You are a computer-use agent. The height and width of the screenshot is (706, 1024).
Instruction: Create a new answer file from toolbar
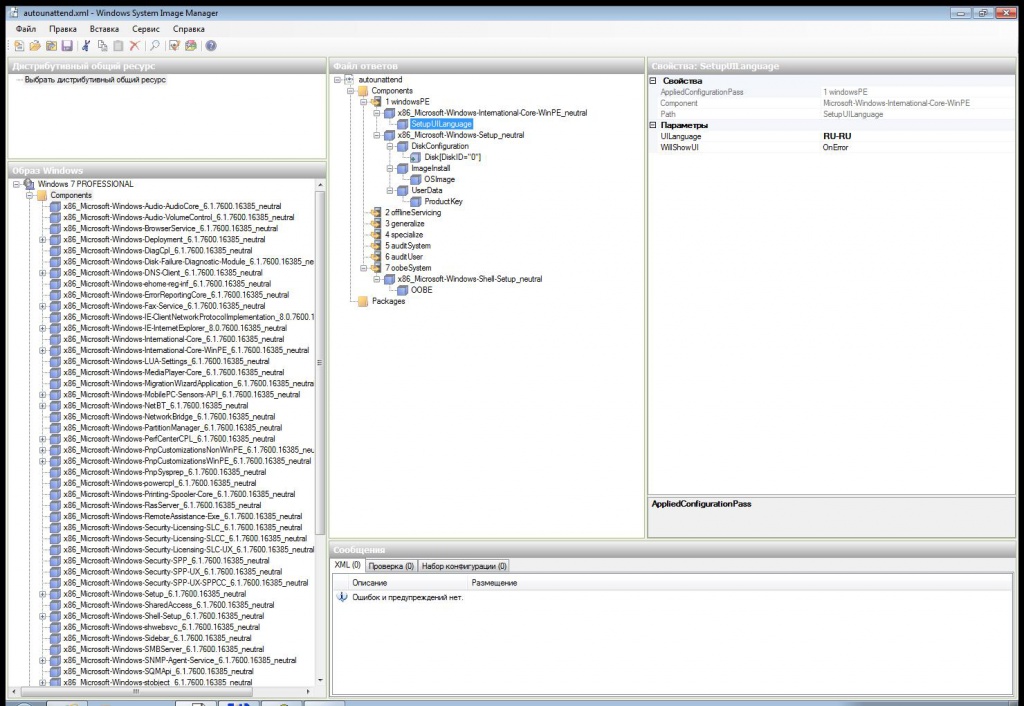(x=19, y=46)
